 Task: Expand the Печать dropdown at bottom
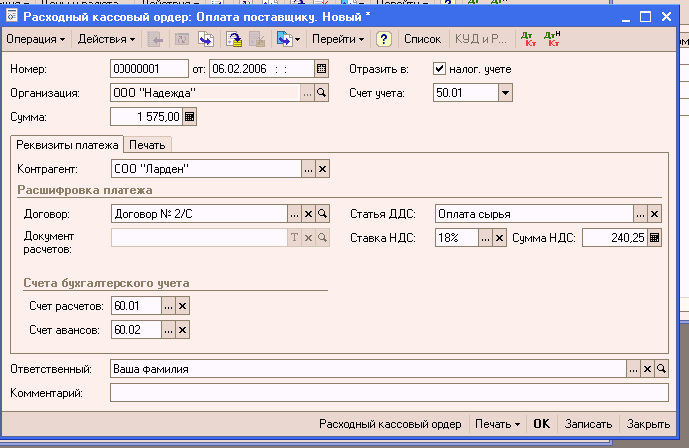click(498, 424)
